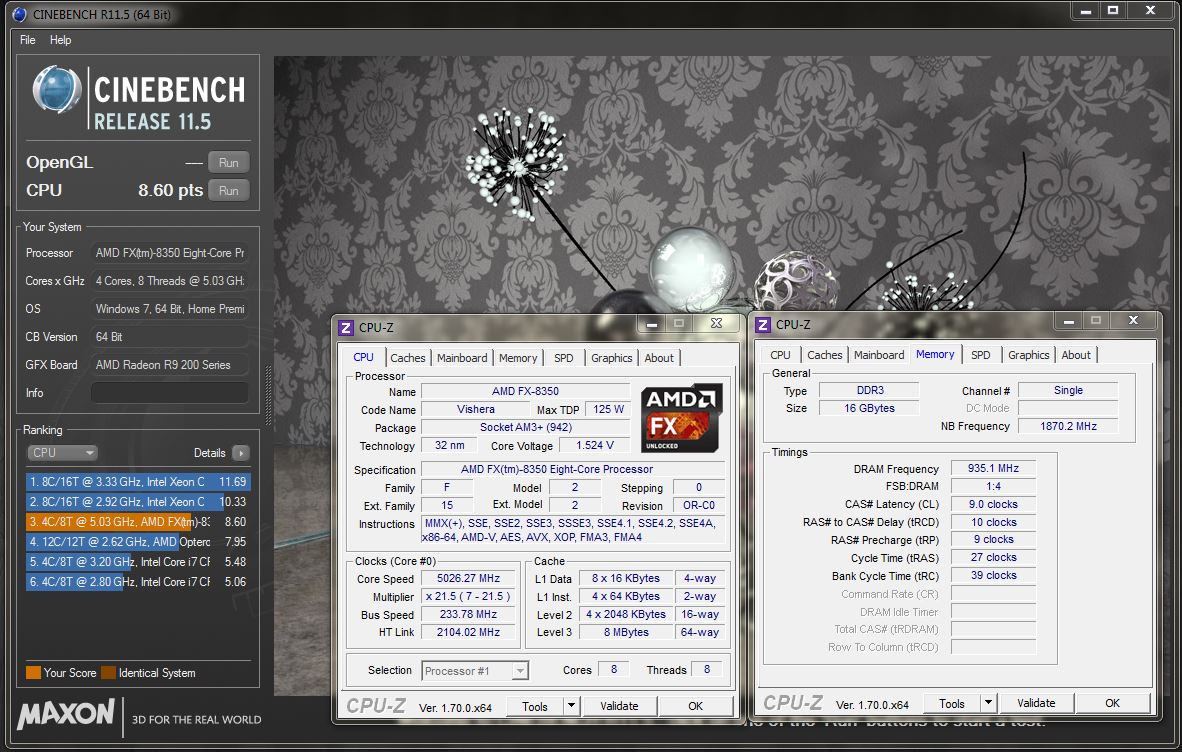Switch to Caches tab in right CPU-Z
Screen dimensions: 1182x752
click(825, 355)
